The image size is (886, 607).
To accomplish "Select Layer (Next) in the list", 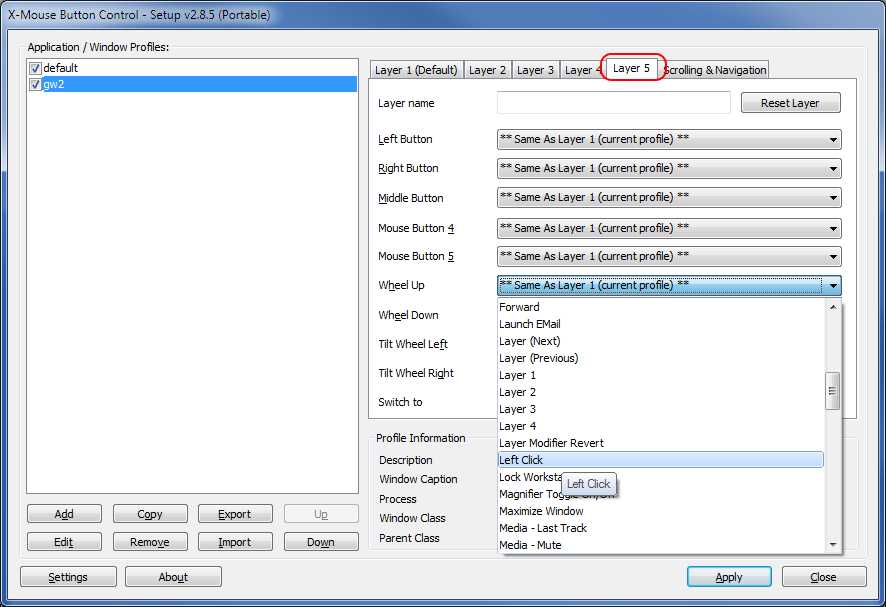I will click(x=530, y=341).
